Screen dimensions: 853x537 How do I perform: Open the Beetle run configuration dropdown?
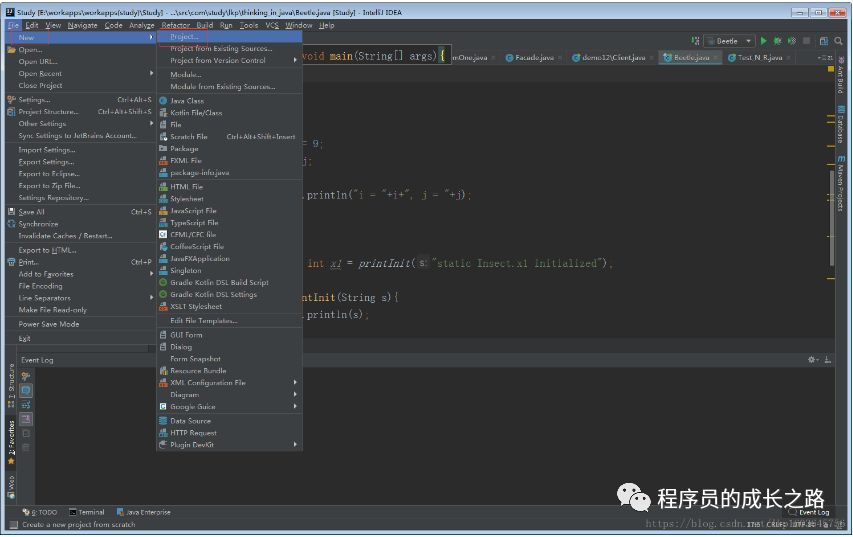pyautogui.click(x=729, y=41)
